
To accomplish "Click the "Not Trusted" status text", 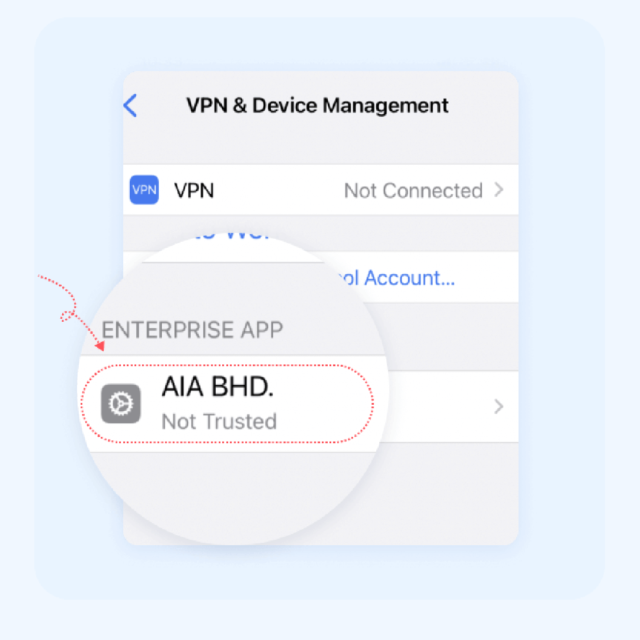I will (219, 422).
